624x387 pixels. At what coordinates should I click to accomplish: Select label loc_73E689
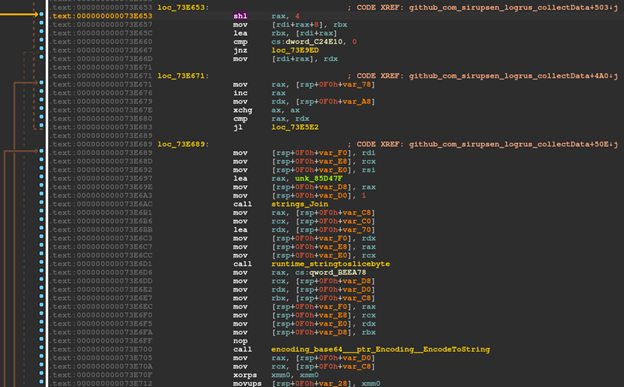point(183,144)
